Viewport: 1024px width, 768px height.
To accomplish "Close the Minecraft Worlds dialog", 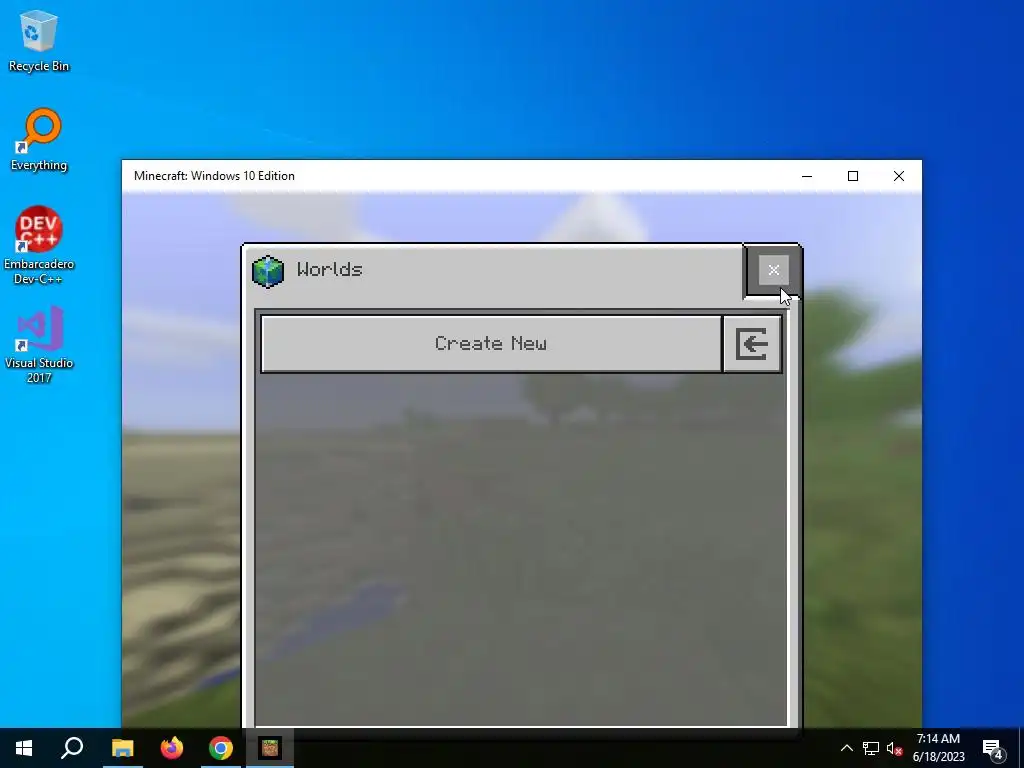I will [x=773, y=270].
